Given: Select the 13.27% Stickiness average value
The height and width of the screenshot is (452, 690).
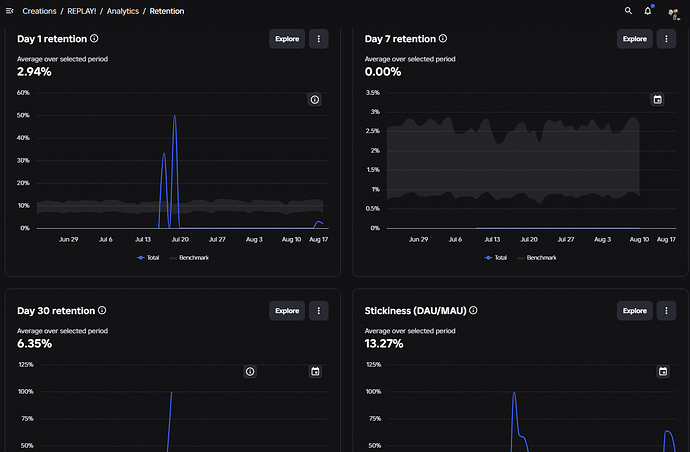Looking at the screenshot, I should [x=384, y=344].
